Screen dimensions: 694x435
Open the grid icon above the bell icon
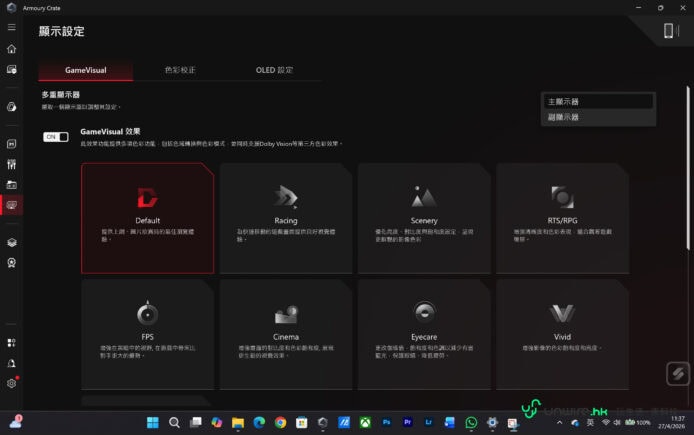coord(12,343)
